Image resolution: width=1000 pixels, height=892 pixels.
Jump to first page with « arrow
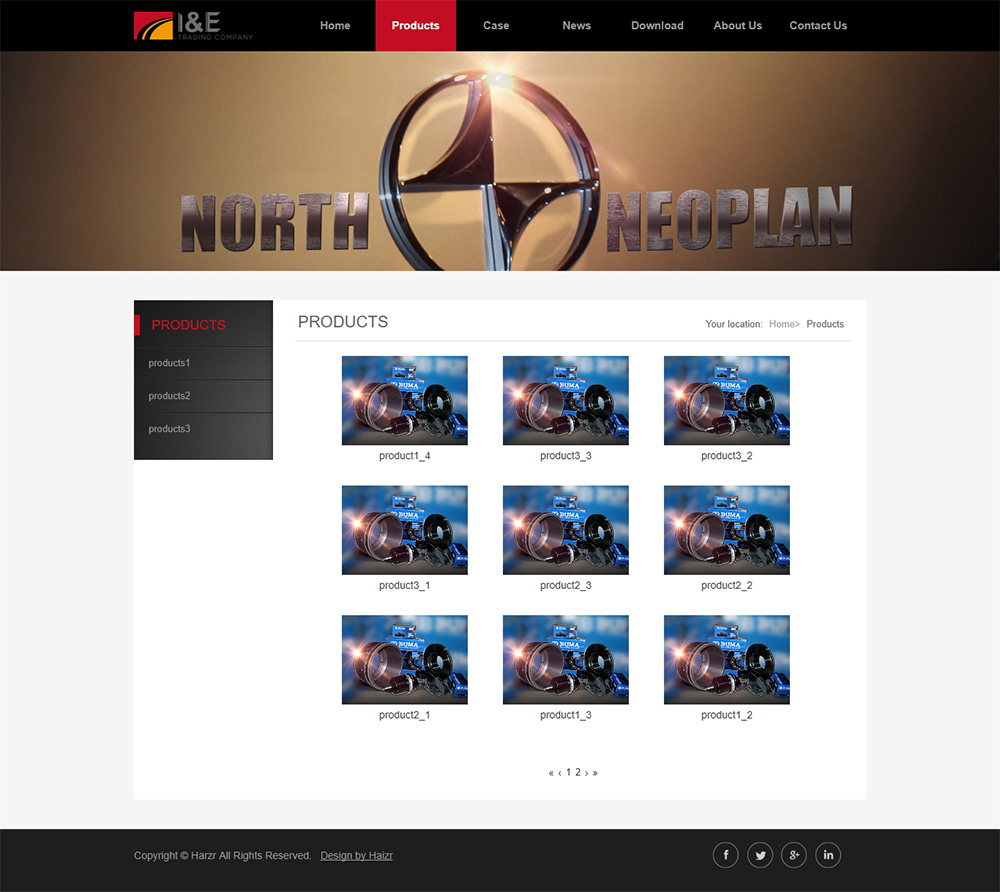[551, 773]
